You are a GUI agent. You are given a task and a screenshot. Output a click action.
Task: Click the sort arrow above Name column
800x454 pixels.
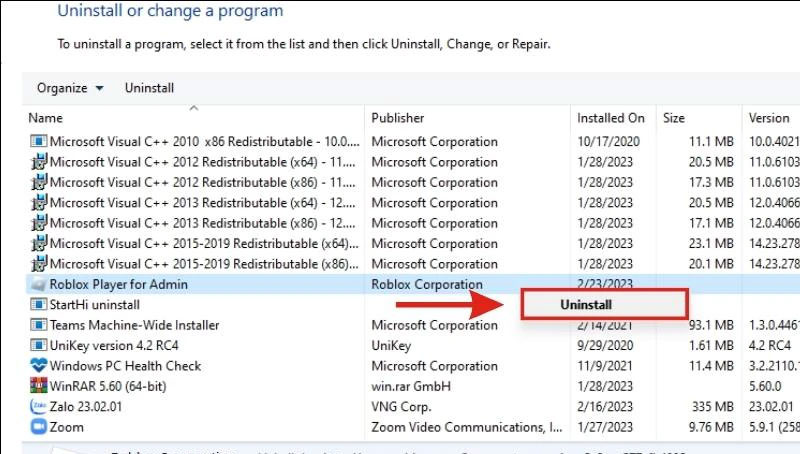[x=193, y=108]
